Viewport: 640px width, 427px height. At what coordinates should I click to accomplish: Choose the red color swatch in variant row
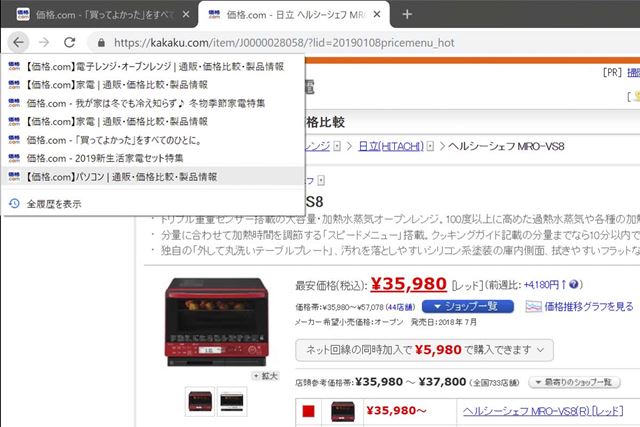[309, 411]
